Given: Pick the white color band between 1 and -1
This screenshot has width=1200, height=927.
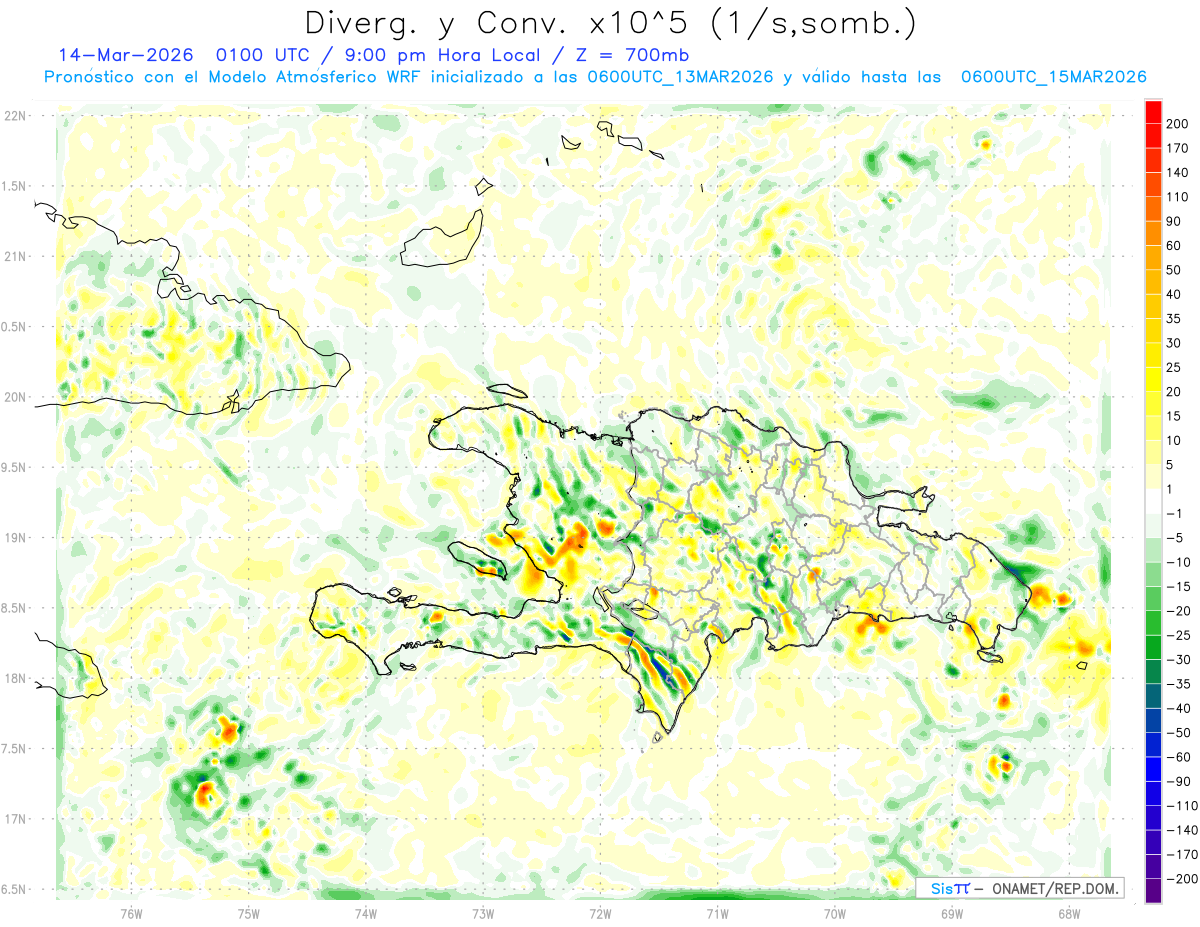Looking at the screenshot, I should (1153, 502).
